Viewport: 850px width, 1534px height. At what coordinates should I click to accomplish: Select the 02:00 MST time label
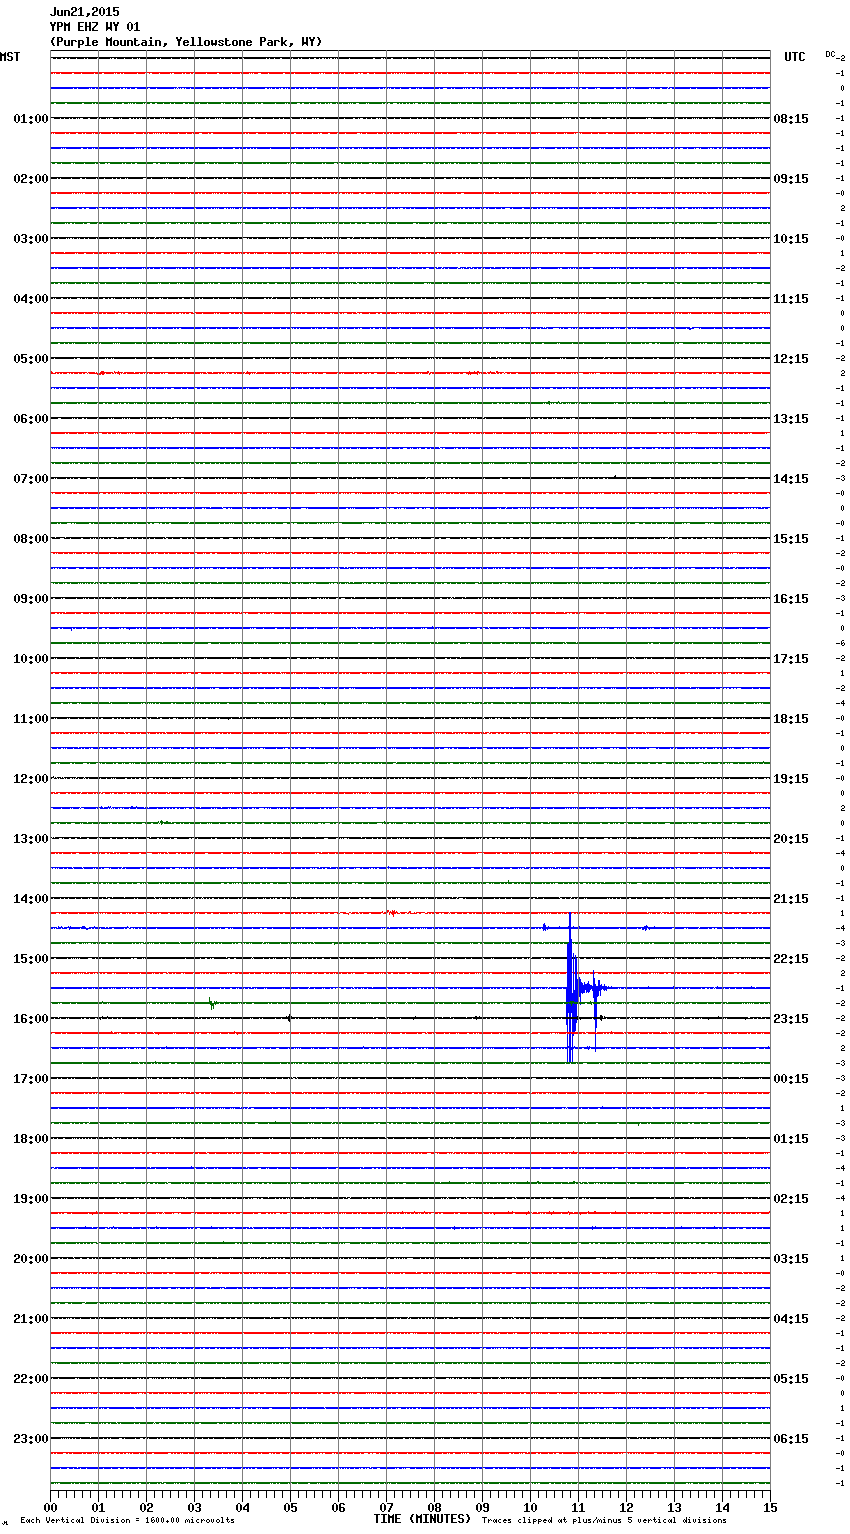[x=31, y=179]
